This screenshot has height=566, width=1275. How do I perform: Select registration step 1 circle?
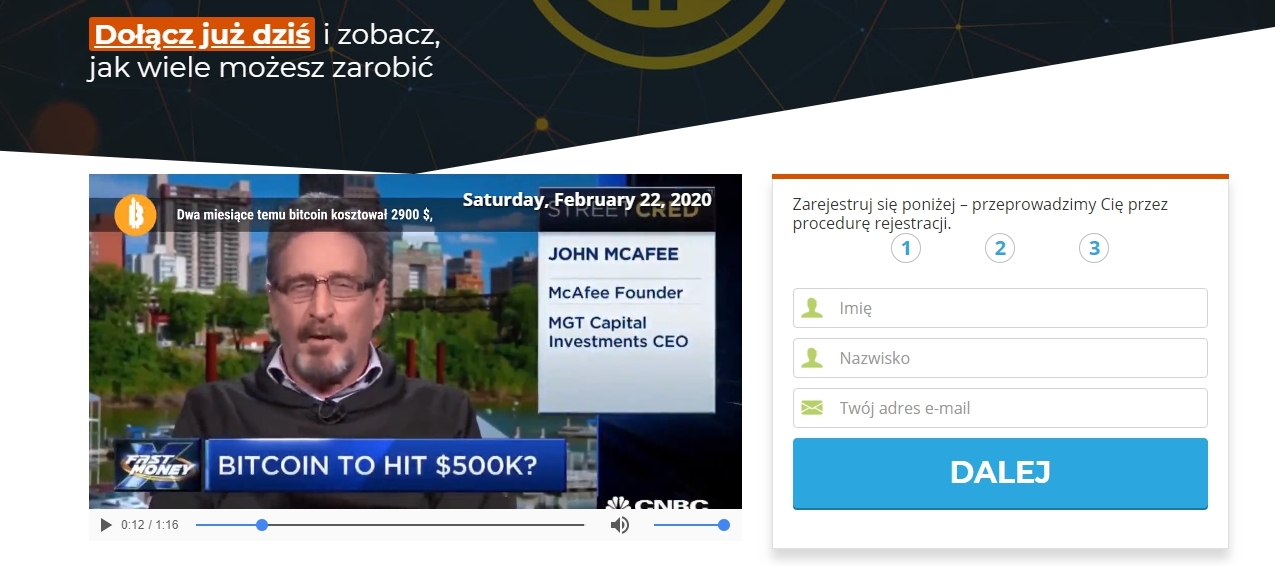[x=906, y=248]
